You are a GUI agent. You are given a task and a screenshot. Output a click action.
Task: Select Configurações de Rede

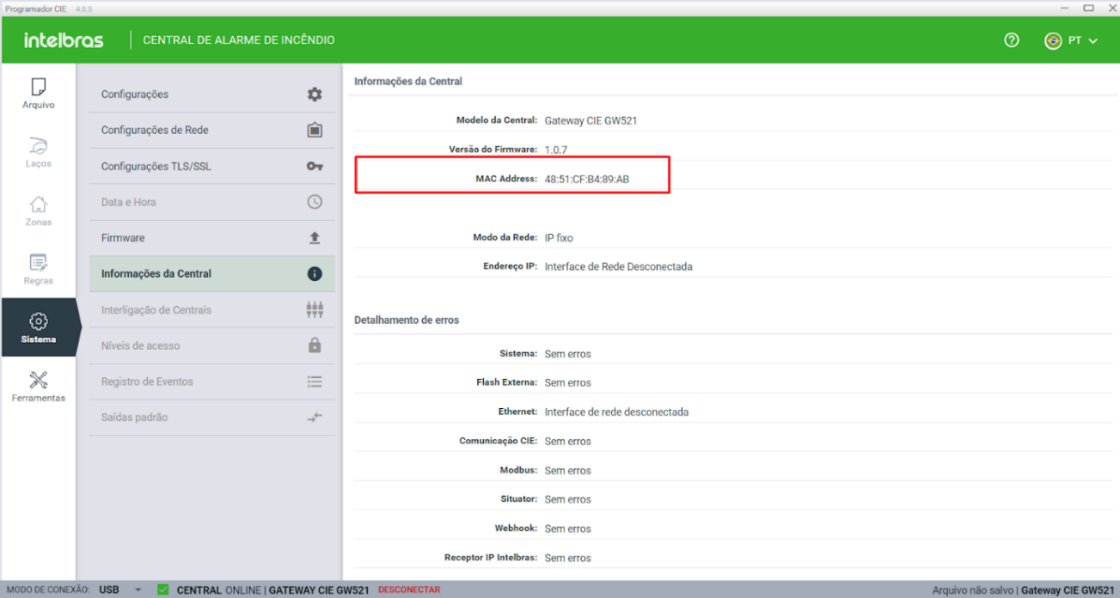211,130
